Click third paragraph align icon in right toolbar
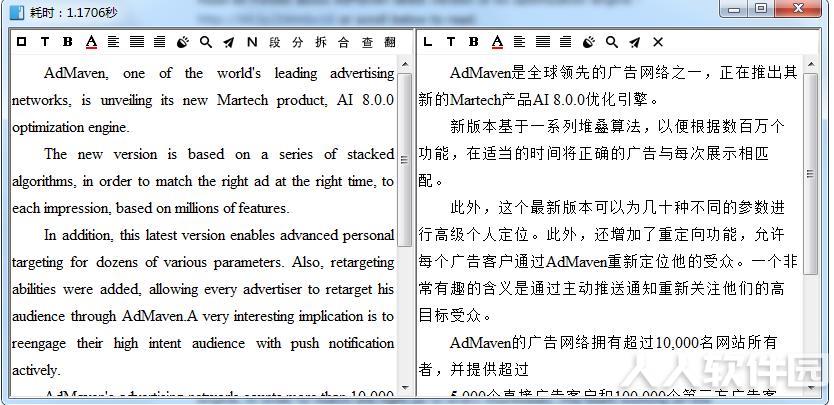834x405 pixels. click(566, 42)
